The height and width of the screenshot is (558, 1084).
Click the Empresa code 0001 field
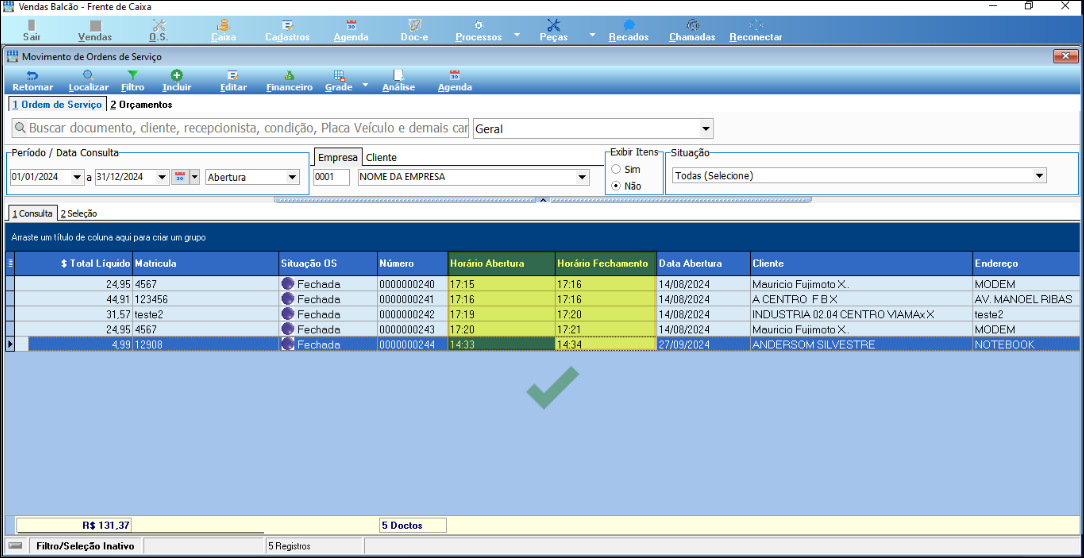click(331, 177)
